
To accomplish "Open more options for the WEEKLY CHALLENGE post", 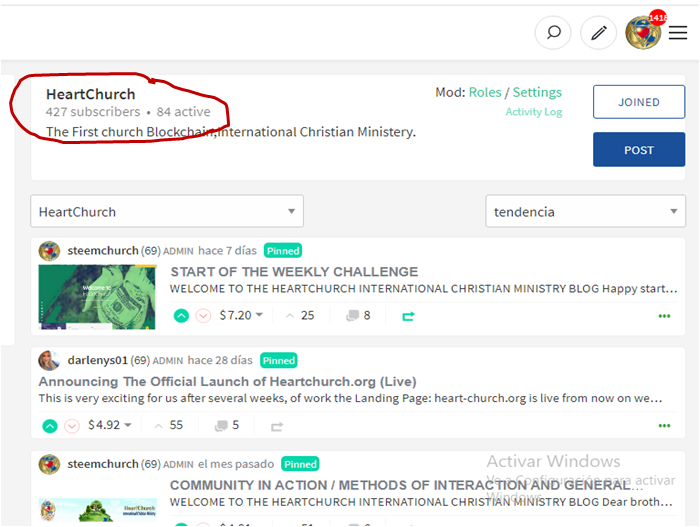I will coord(664,316).
